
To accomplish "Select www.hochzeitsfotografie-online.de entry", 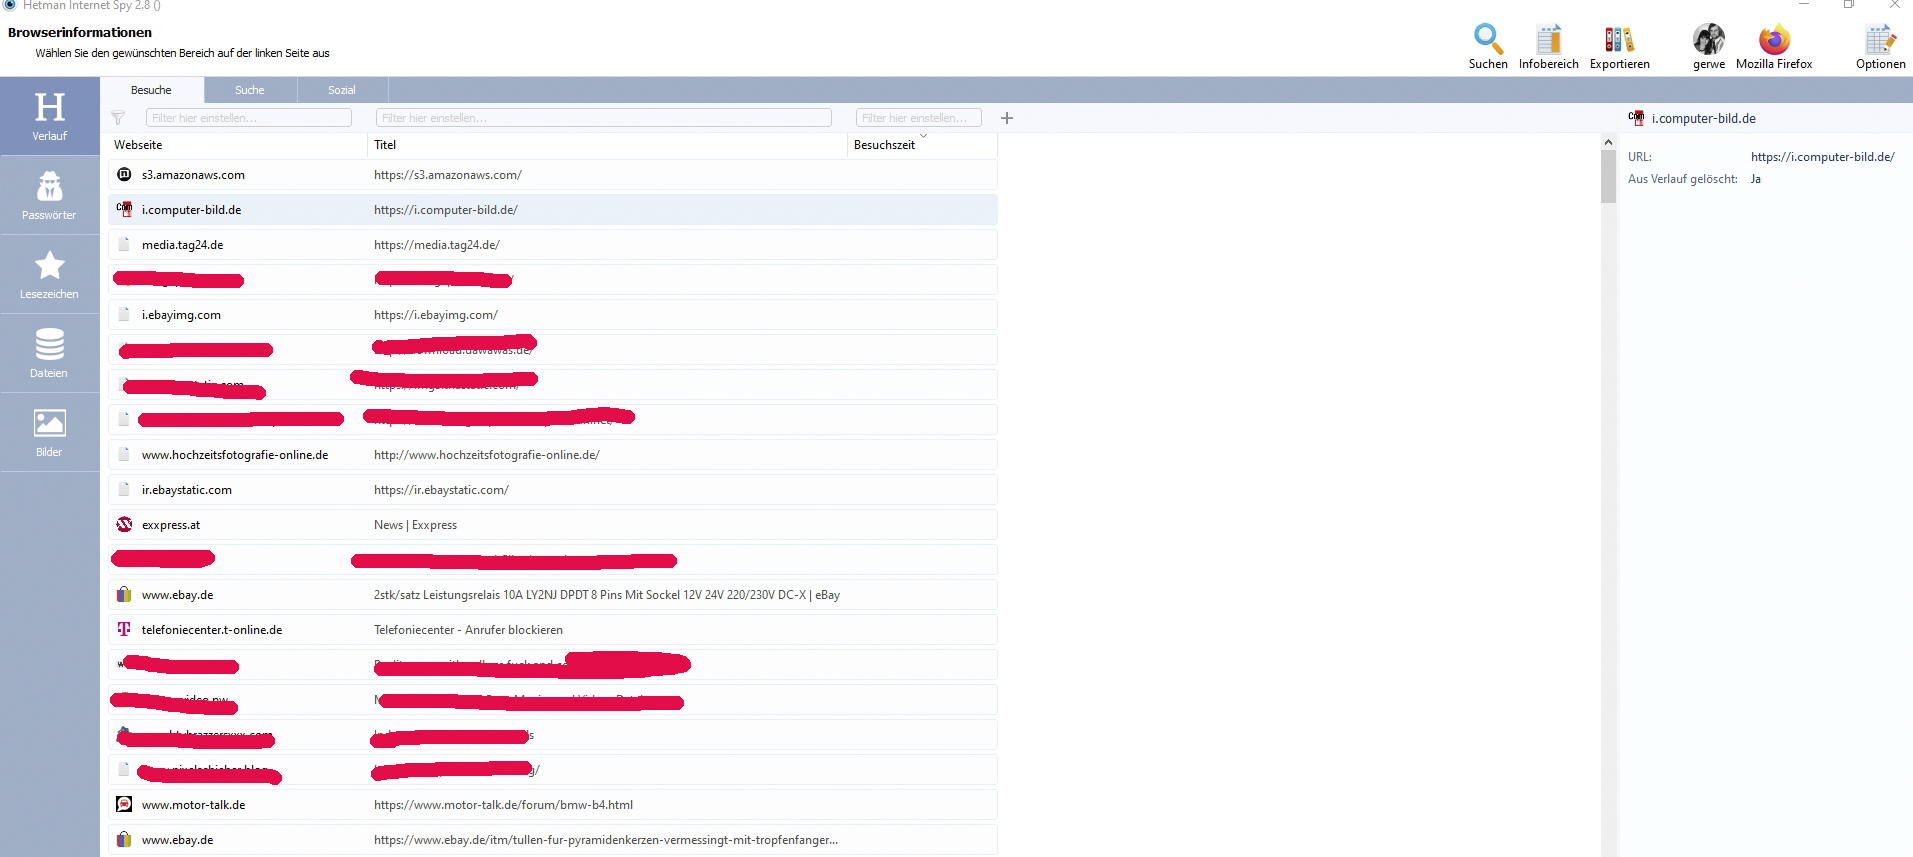I will (553, 454).
